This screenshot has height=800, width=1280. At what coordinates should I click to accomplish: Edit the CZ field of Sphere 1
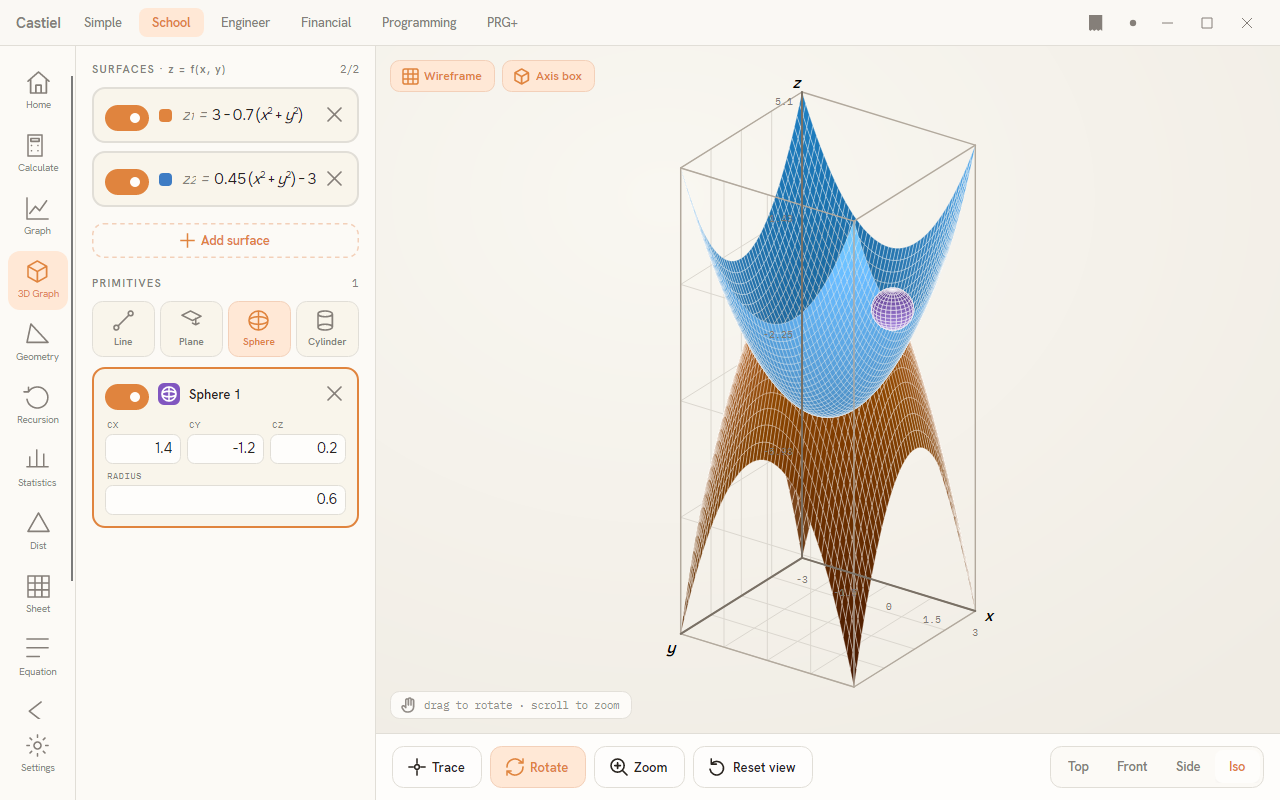click(x=308, y=448)
